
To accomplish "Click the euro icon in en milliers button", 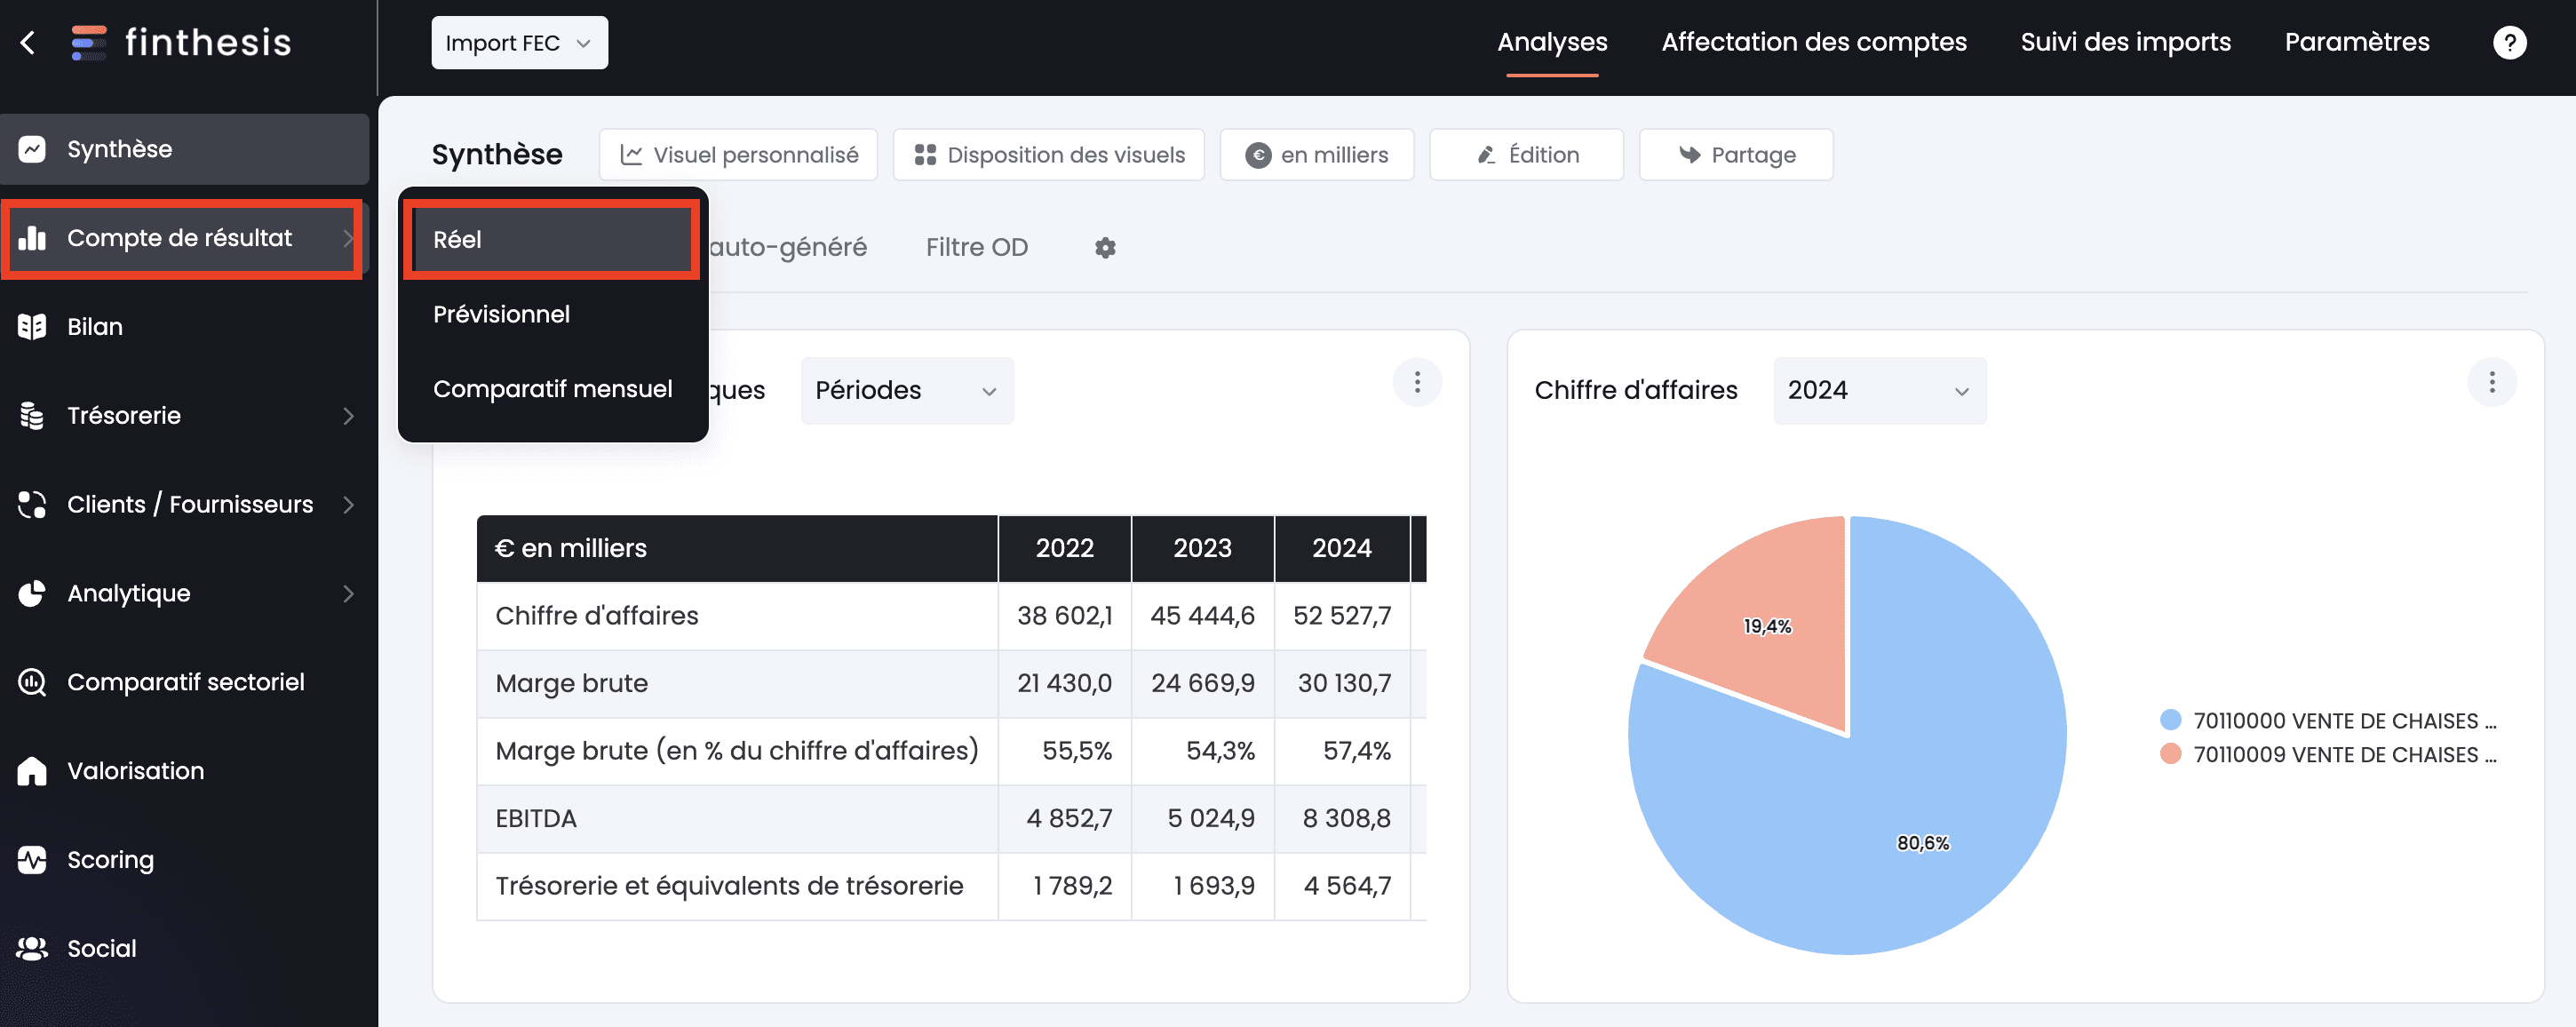I will click(1258, 155).
